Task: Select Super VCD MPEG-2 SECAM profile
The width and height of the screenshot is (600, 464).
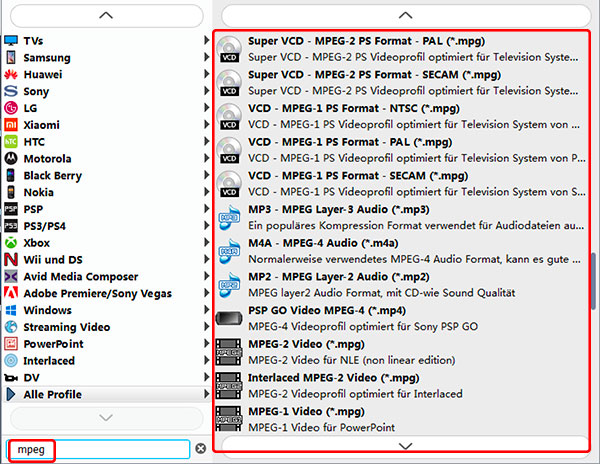Action: pos(401,83)
